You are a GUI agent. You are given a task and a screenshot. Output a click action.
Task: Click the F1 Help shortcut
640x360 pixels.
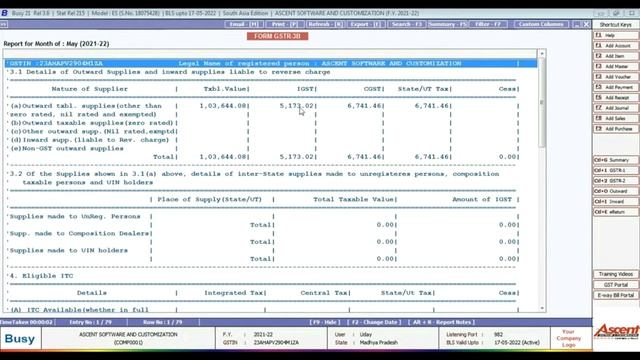tap(616, 36)
